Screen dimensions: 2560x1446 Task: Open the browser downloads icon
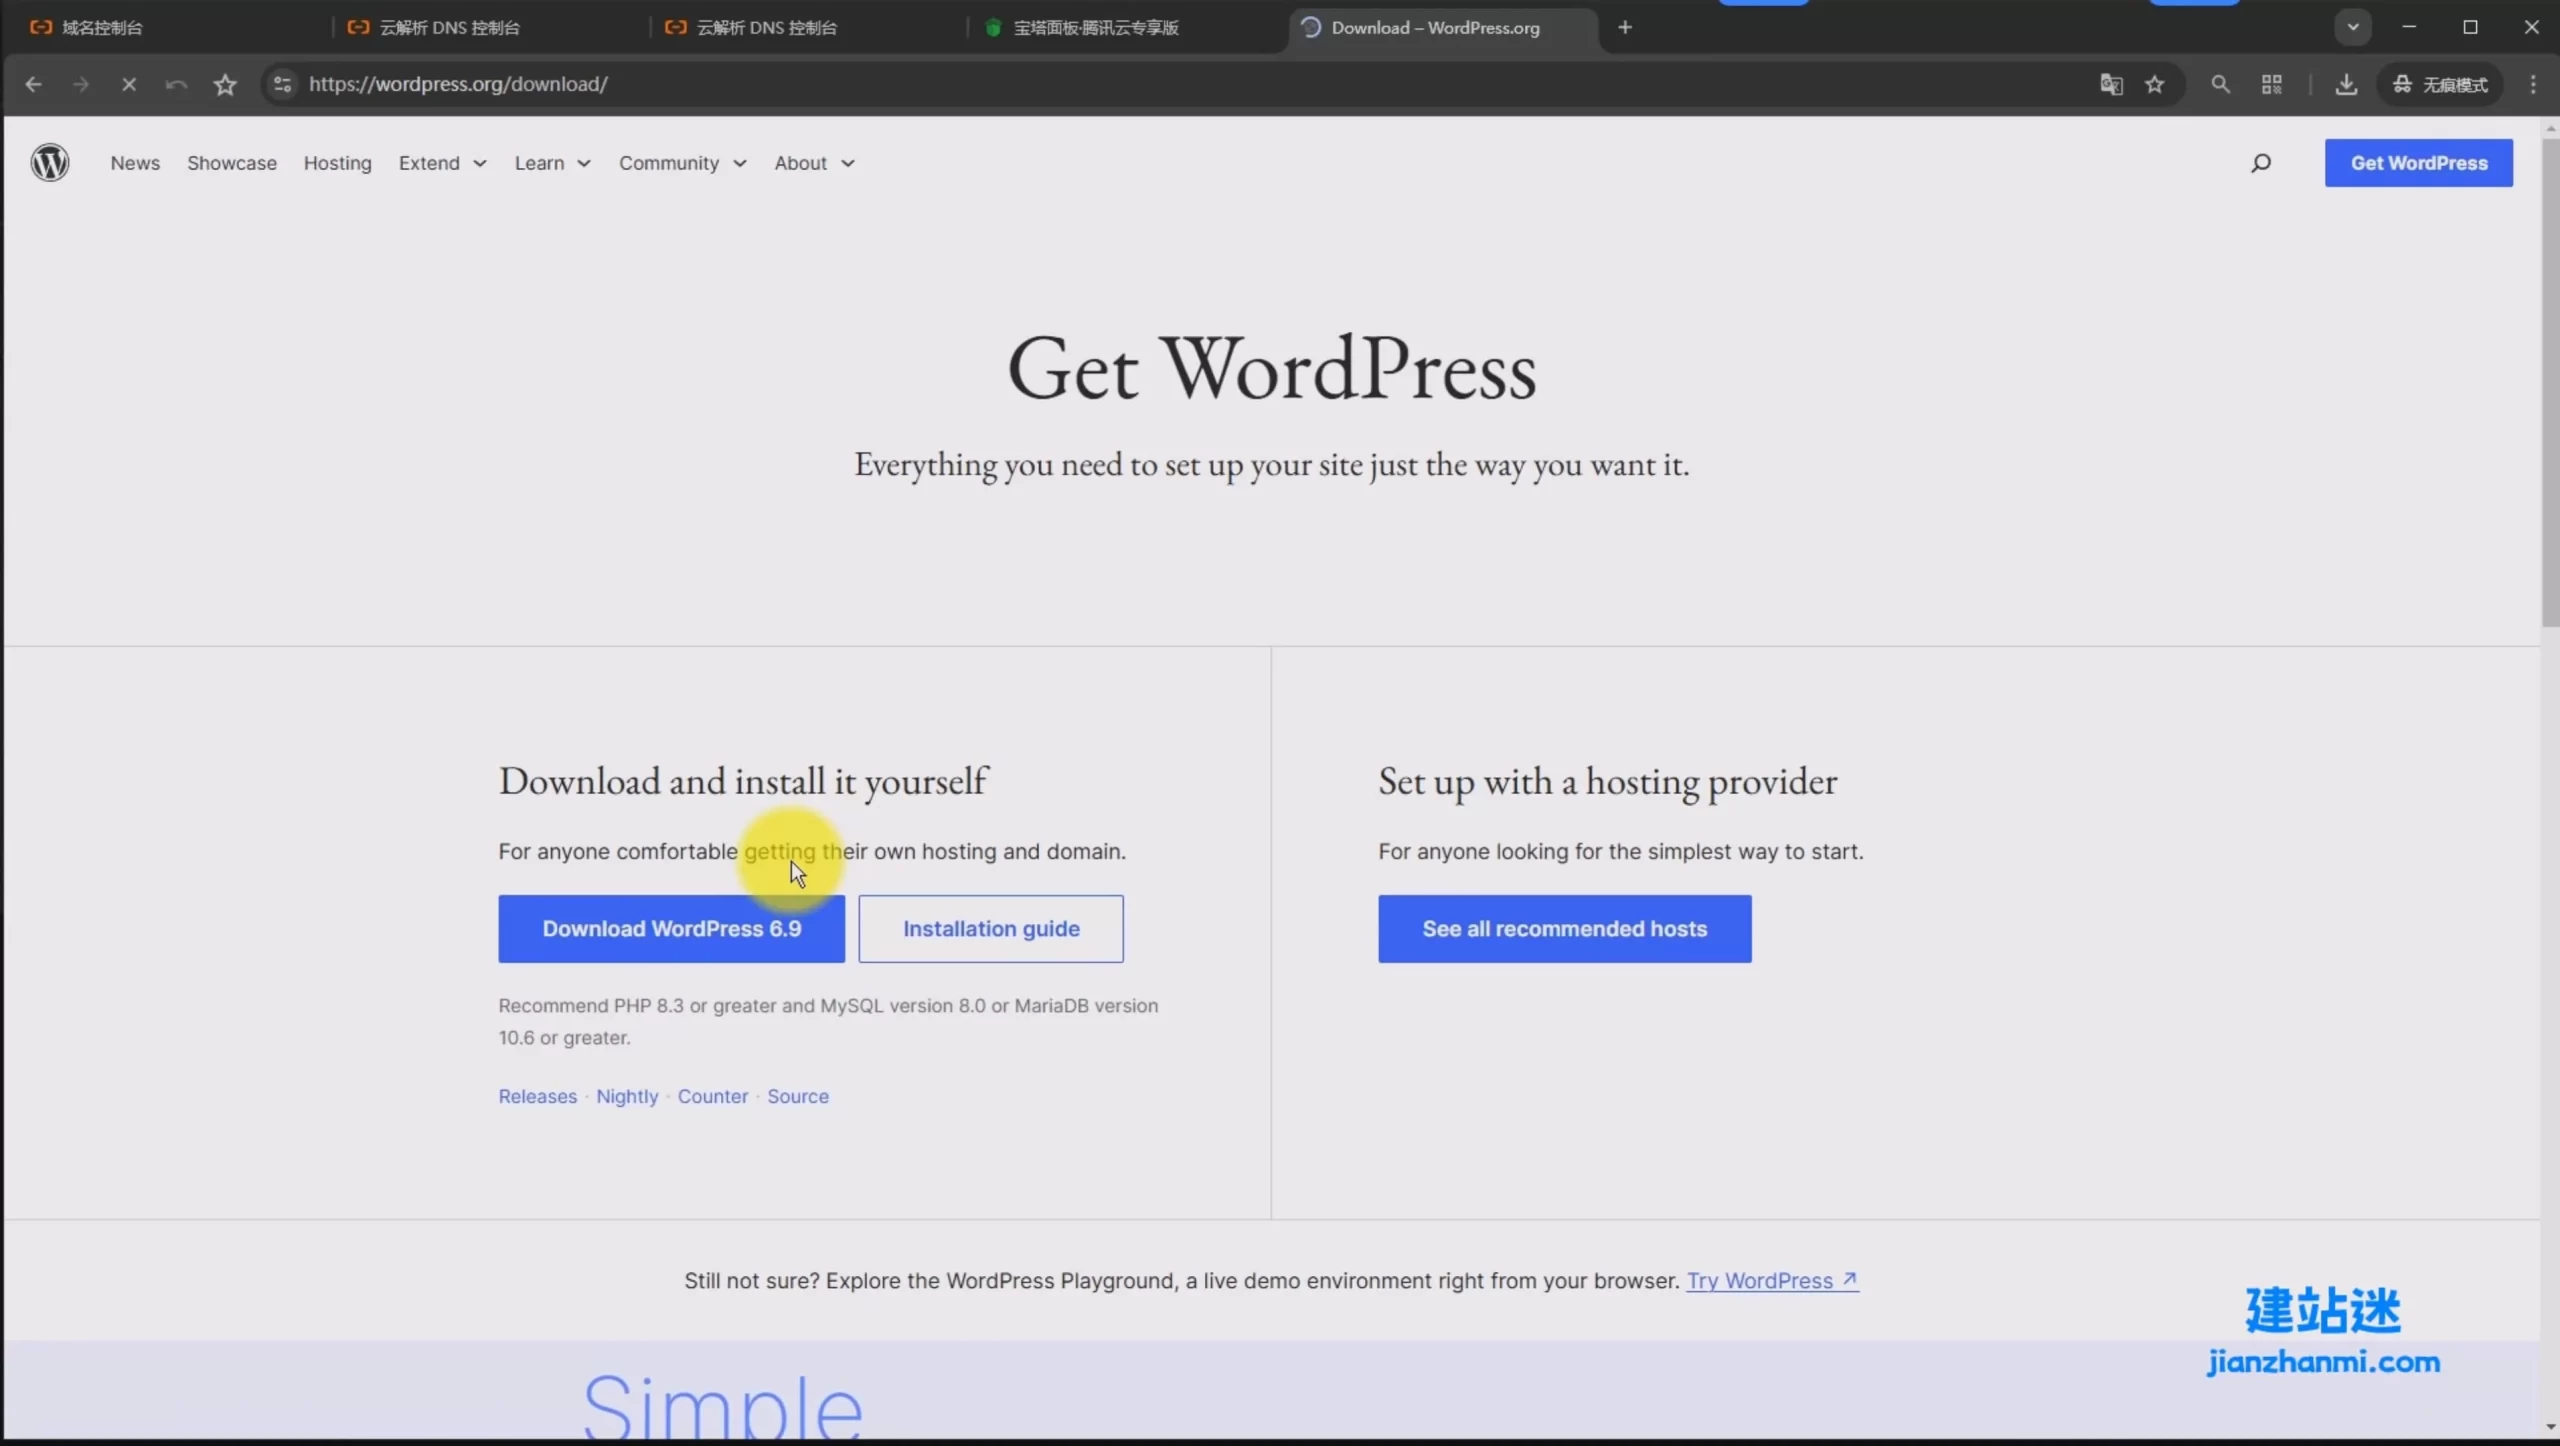coord(2346,84)
